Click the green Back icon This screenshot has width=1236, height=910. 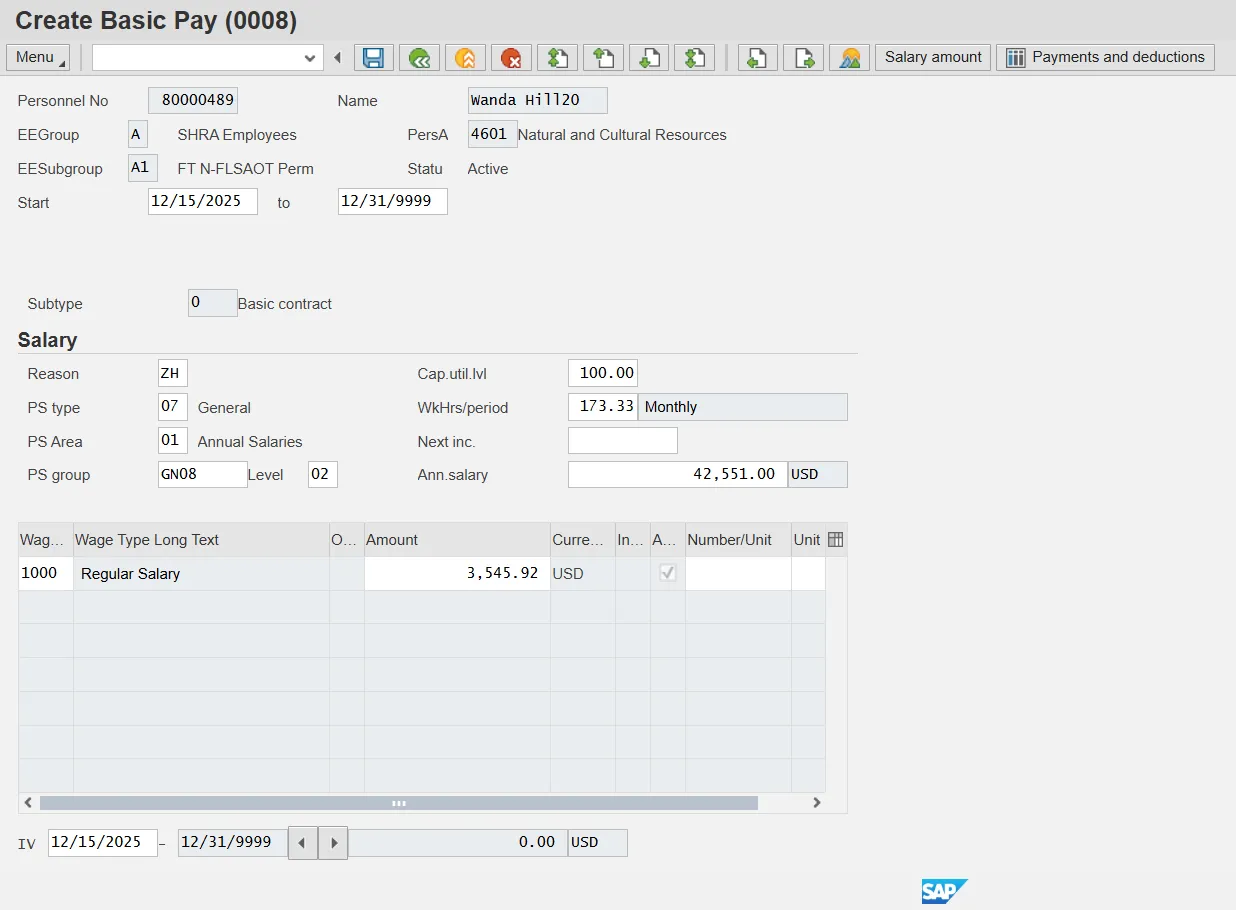(x=419, y=57)
